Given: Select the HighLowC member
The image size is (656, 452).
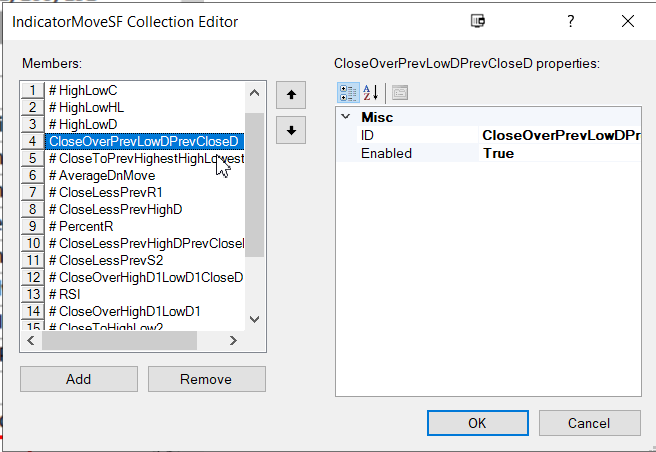Looking at the screenshot, I should tap(88, 90).
